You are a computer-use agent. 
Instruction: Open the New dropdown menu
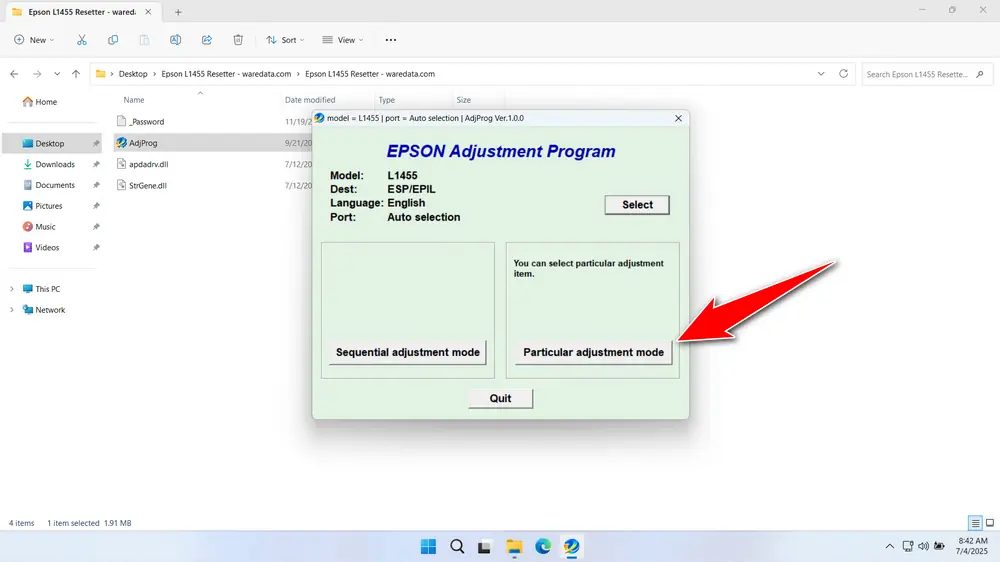point(34,40)
